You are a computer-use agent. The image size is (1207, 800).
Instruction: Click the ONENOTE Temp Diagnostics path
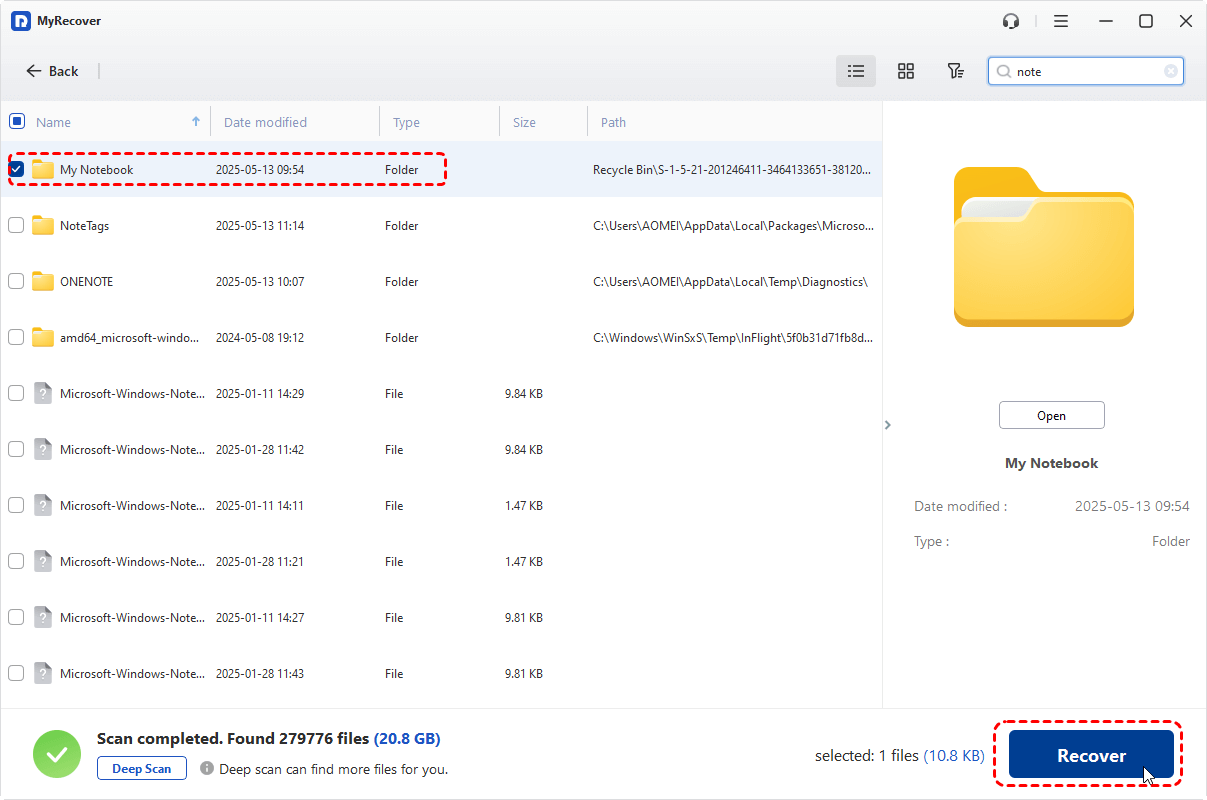730,282
